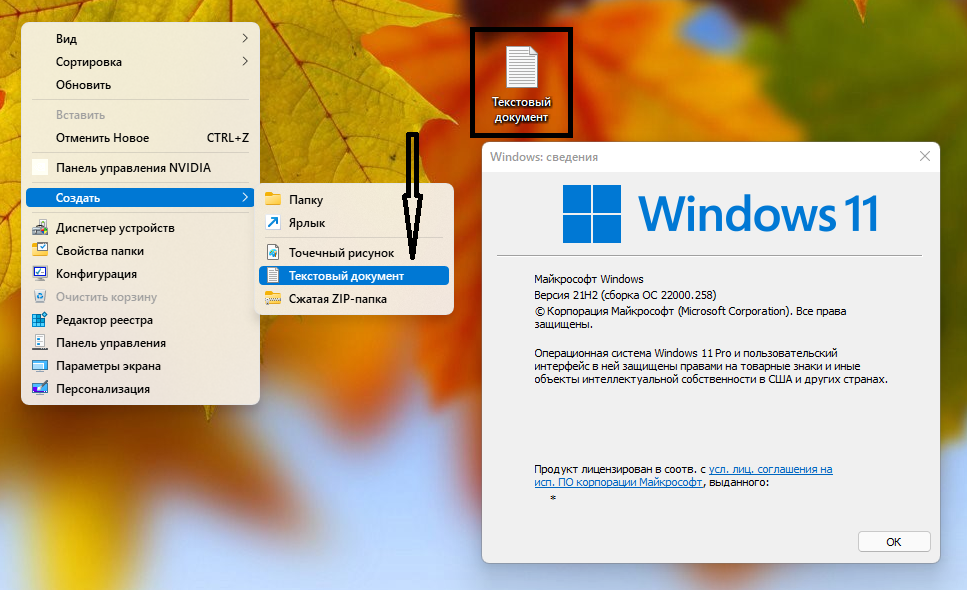
Task: Click the Версия 21H2 (сборка ОС 22000.258) text
Action: click(x=625, y=295)
